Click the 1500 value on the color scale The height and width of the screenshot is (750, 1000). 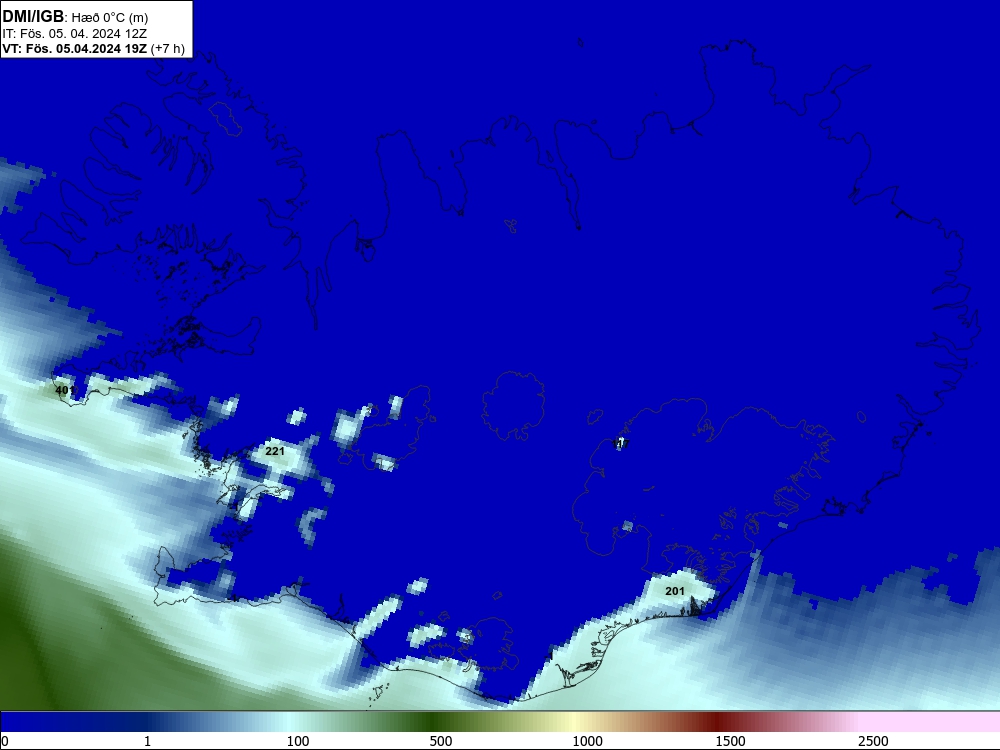pyautogui.click(x=730, y=741)
